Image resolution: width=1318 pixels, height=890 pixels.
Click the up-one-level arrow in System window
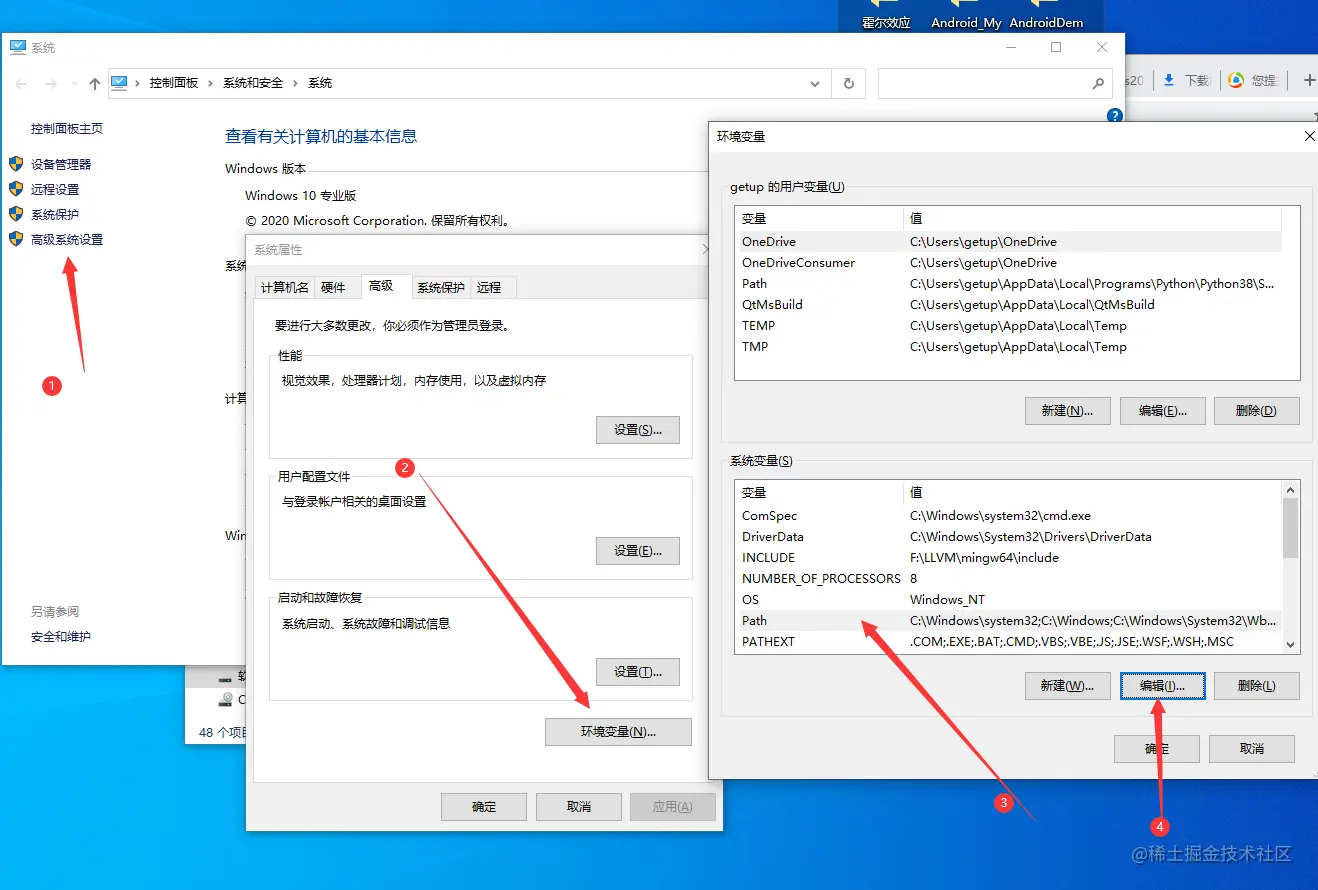[x=95, y=84]
